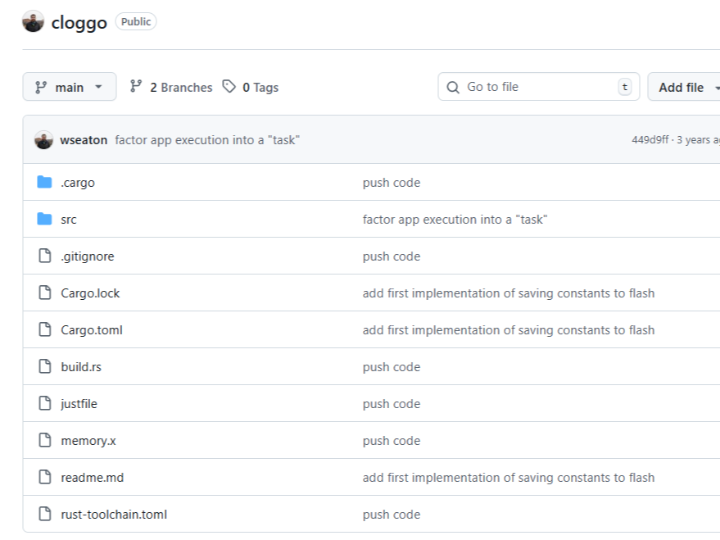
Task: Click the tags icon next to 0 Tags
Action: tap(230, 87)
